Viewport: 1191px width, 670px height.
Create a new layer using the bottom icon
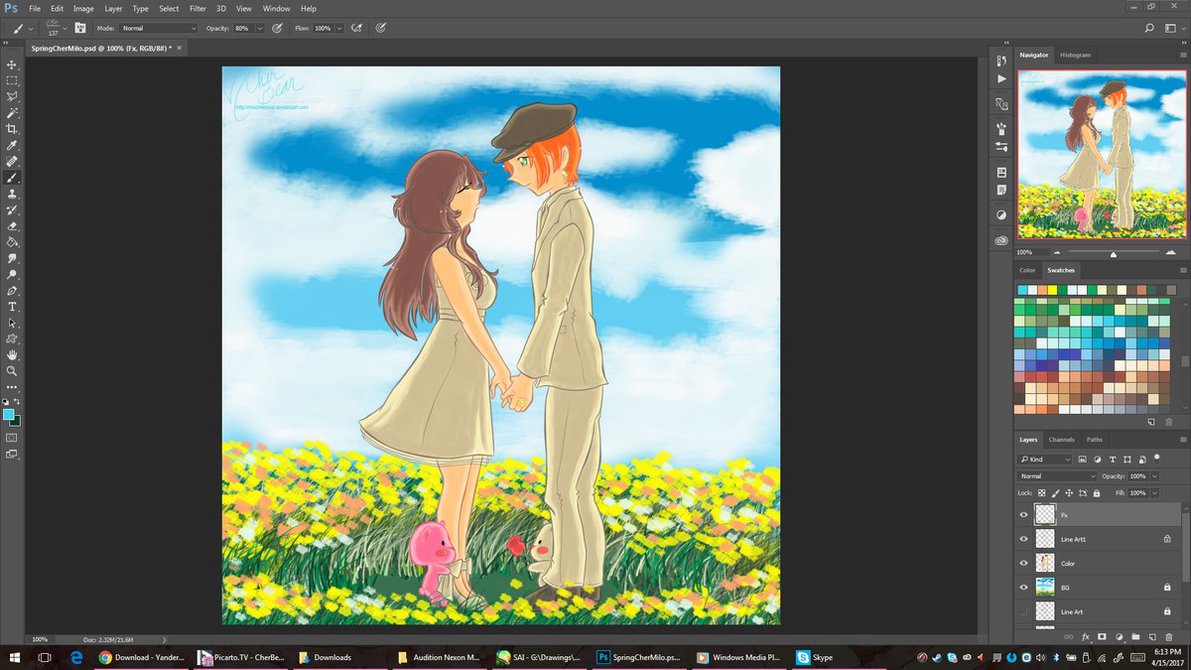click(x=1152, y=637)
